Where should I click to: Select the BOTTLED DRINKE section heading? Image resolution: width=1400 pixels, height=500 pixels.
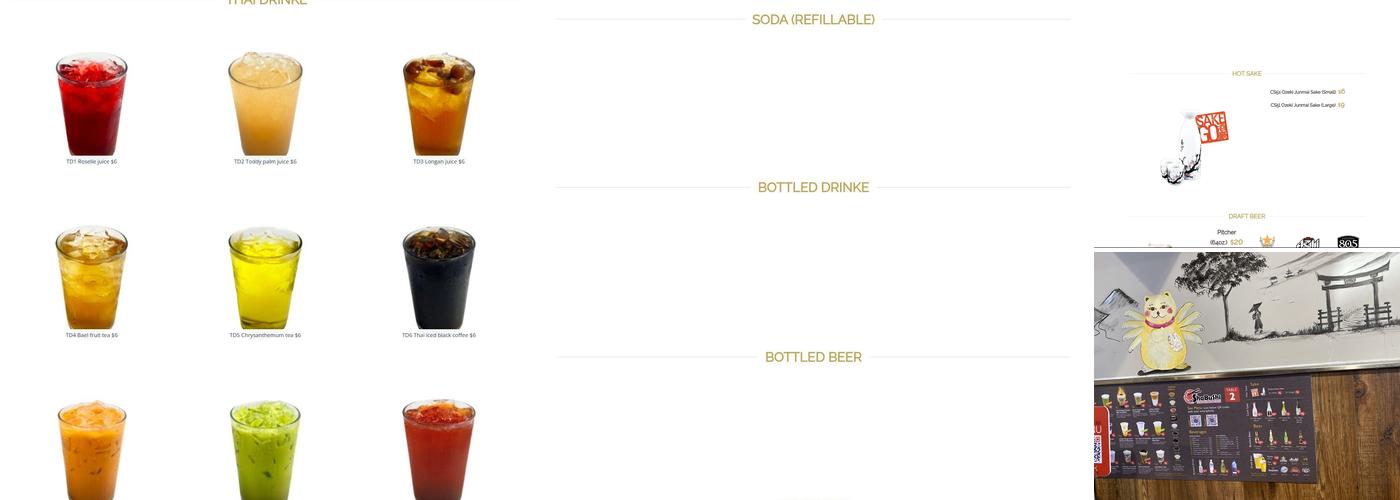pos(813,187)
